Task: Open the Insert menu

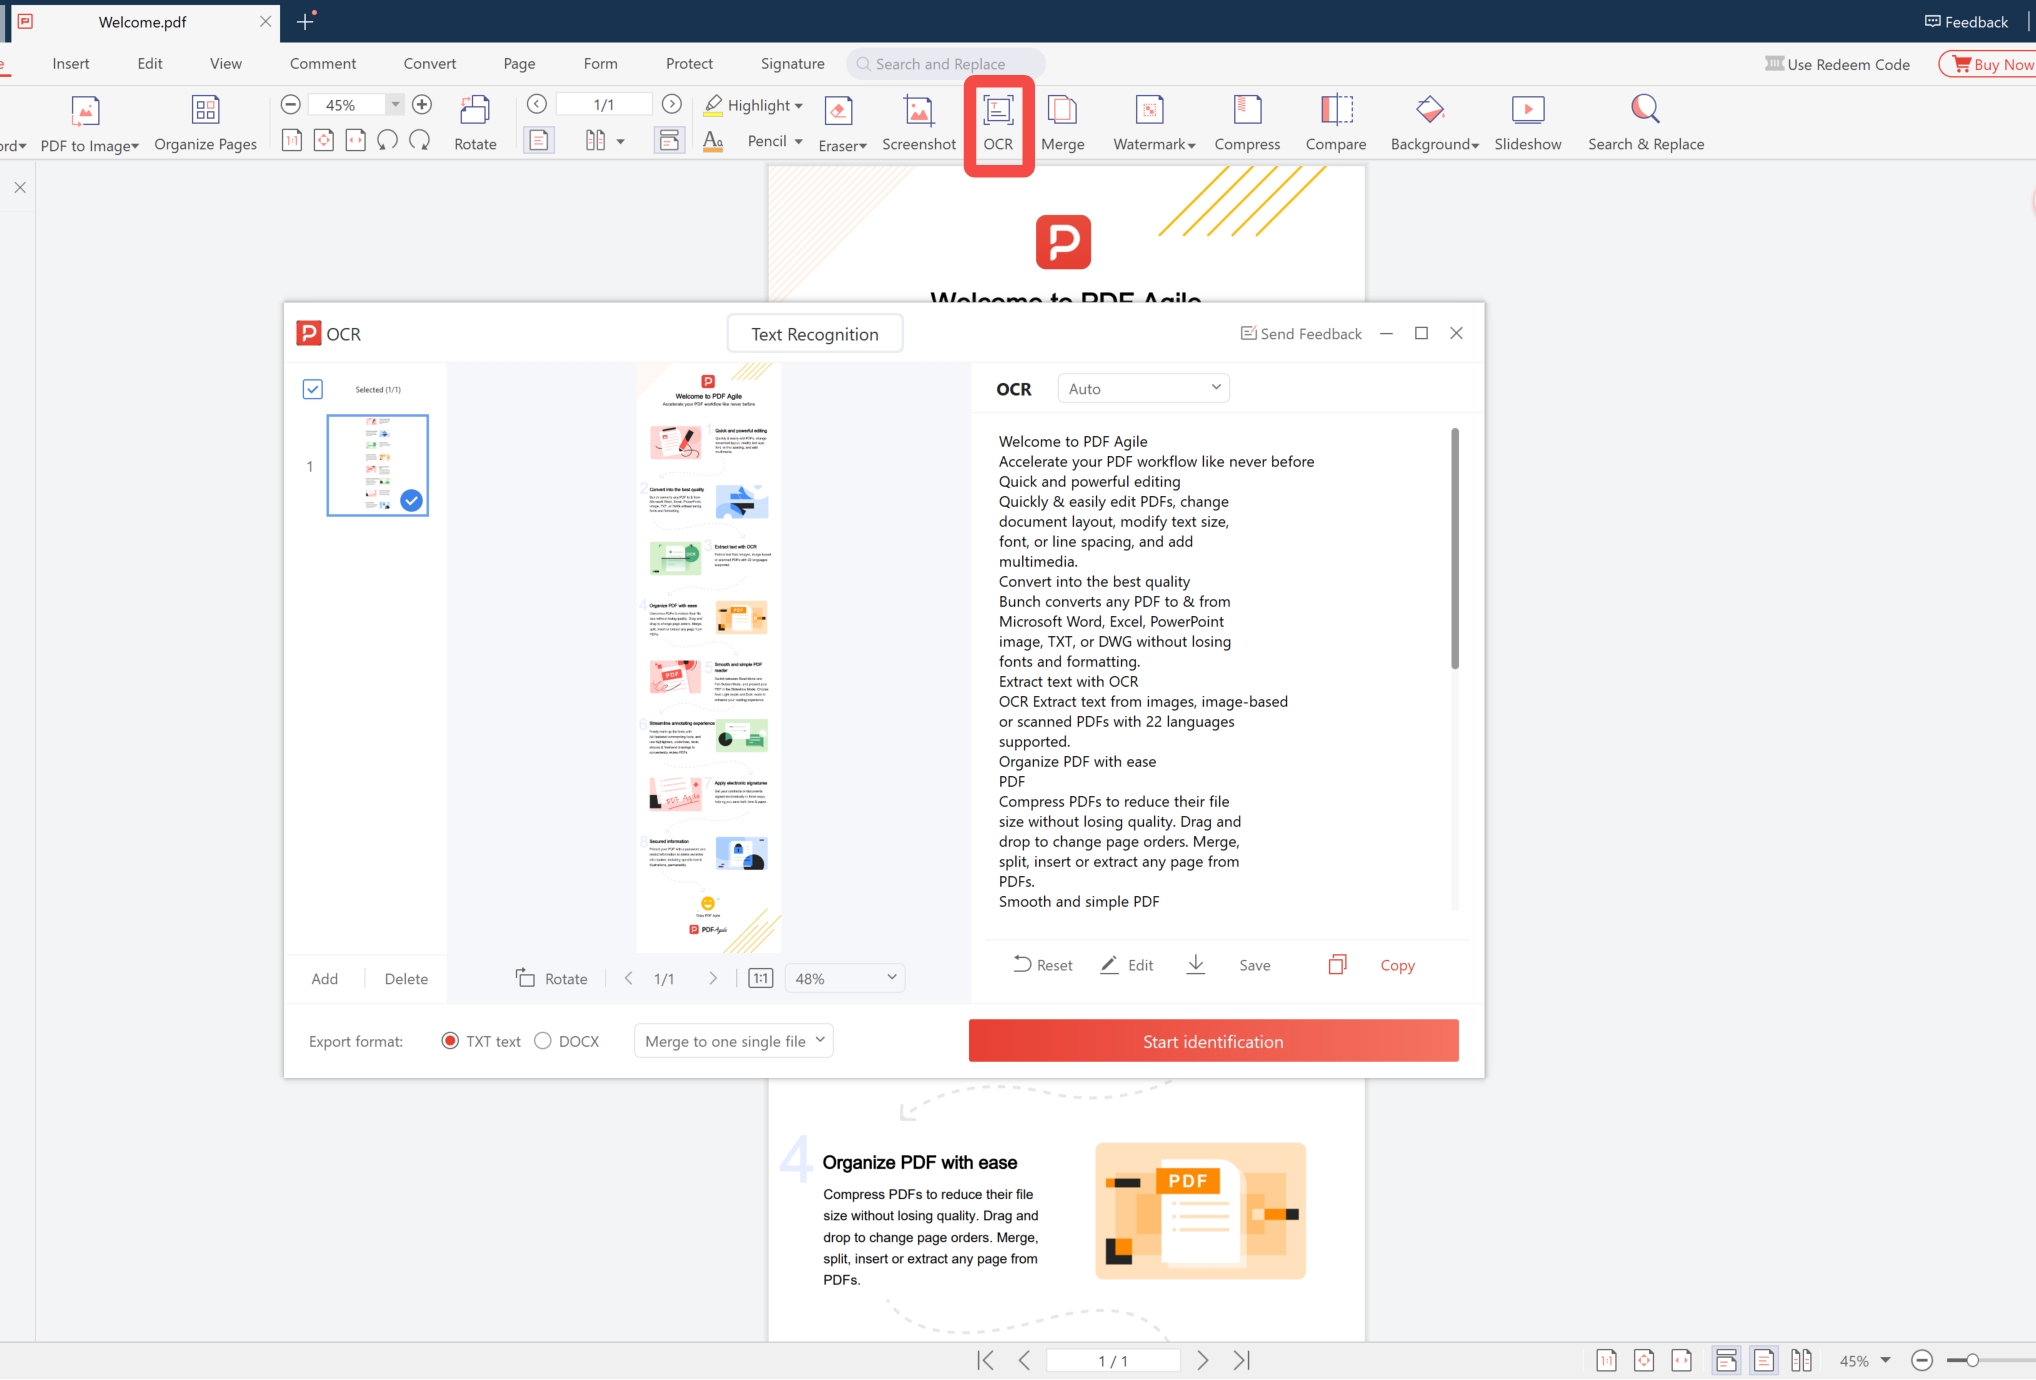Action: (x=71, y=63)
